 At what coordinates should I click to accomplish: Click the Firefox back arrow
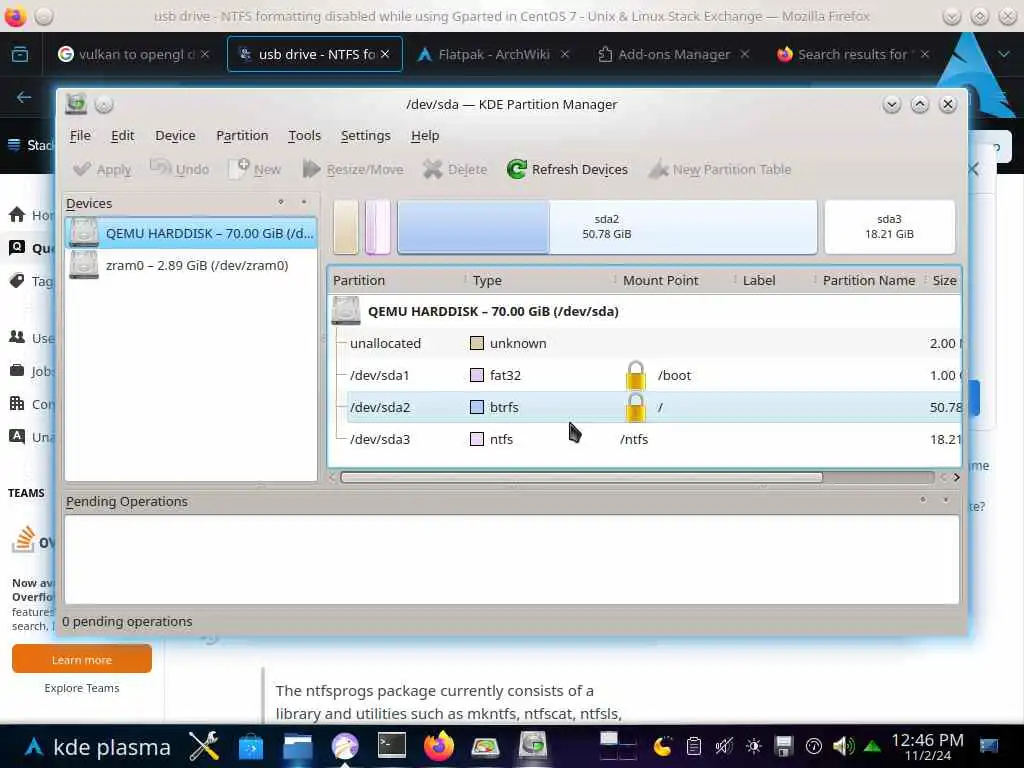tap(24, 97)
